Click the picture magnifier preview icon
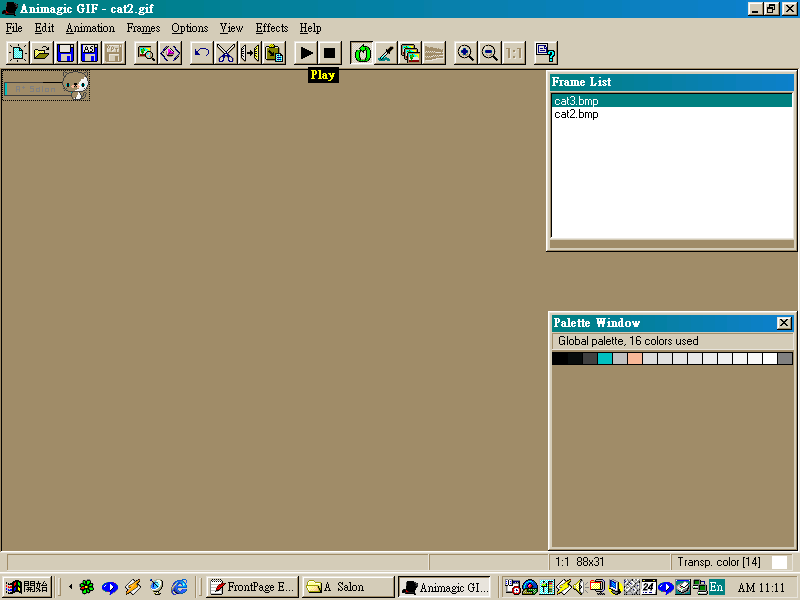This screenshot has height=600, width=800. point(146,53)
